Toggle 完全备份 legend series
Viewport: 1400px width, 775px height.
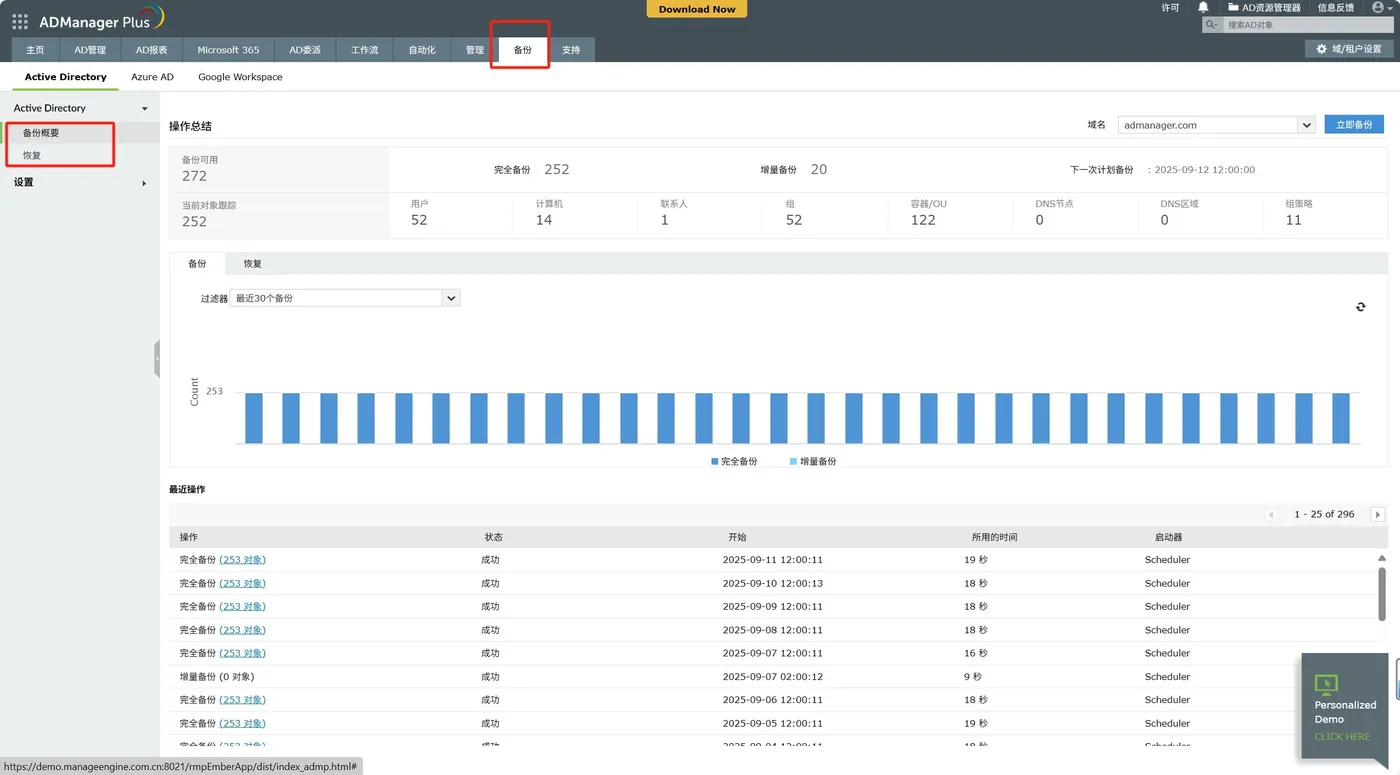(x=734, y=462)
